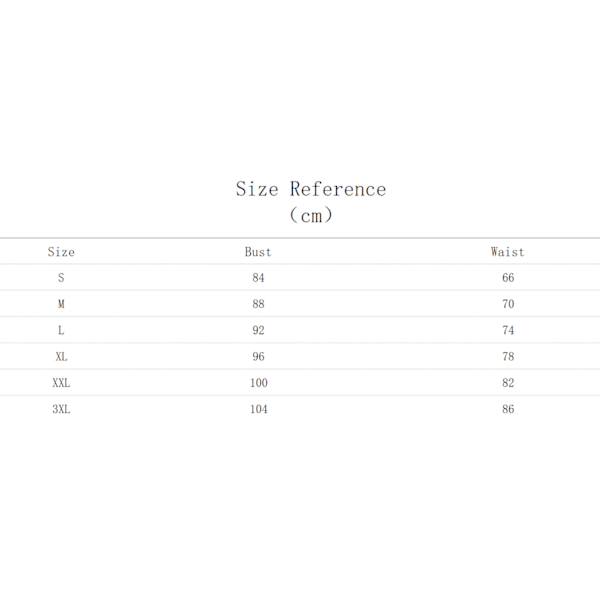Screen dimensions: 600x600
Task: Select the 3XL size row label
Action: pyautogui.click(x=61, y=409)
